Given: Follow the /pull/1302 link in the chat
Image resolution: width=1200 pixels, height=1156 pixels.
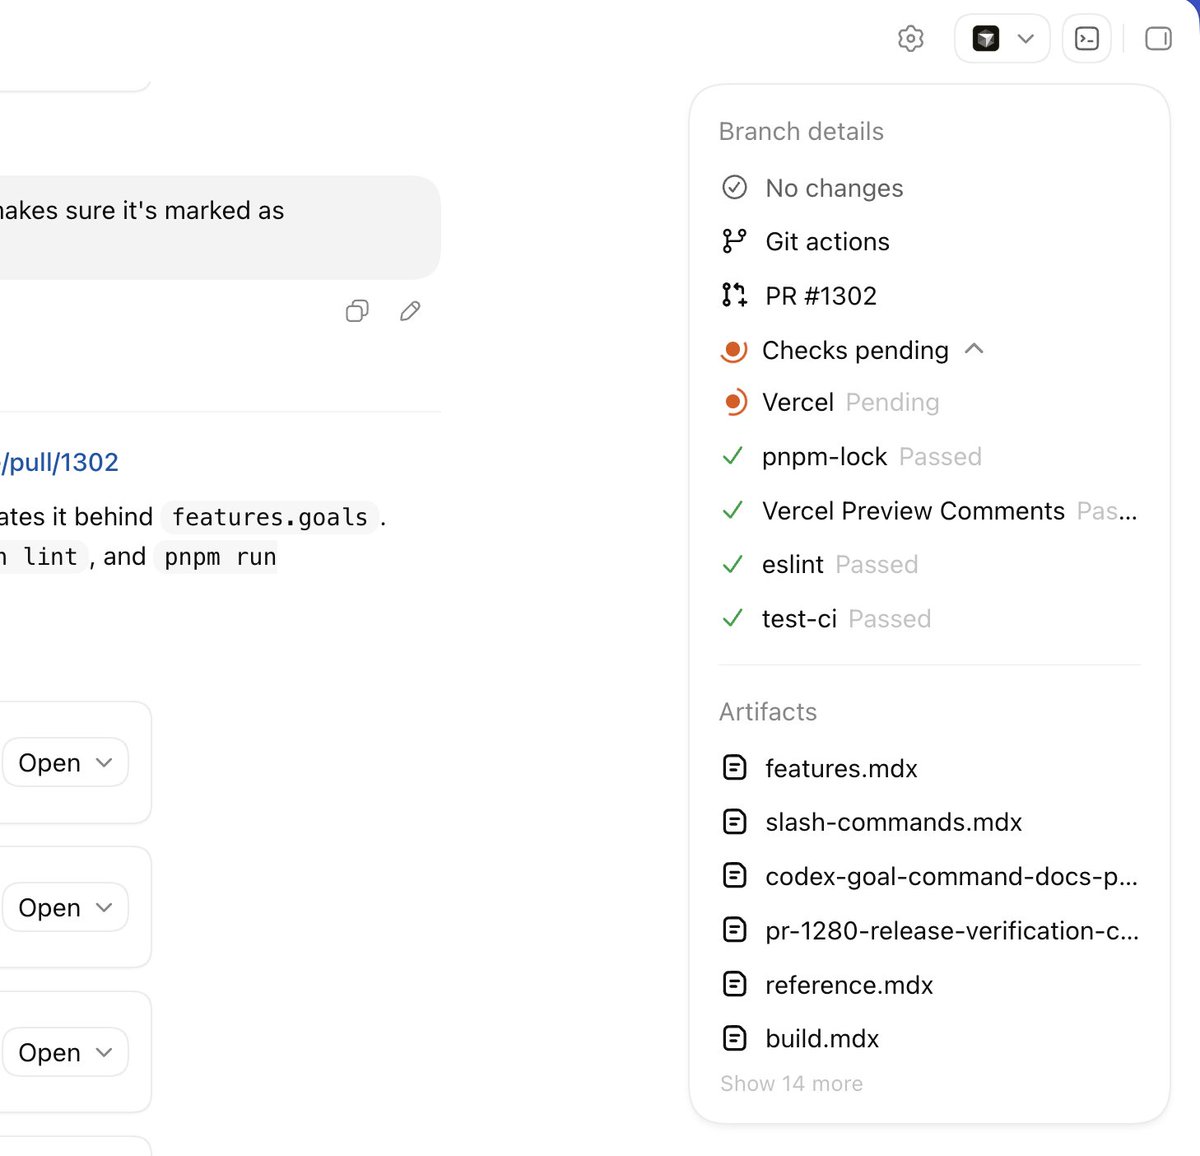Looking at the screenshot, I should 60,462.
